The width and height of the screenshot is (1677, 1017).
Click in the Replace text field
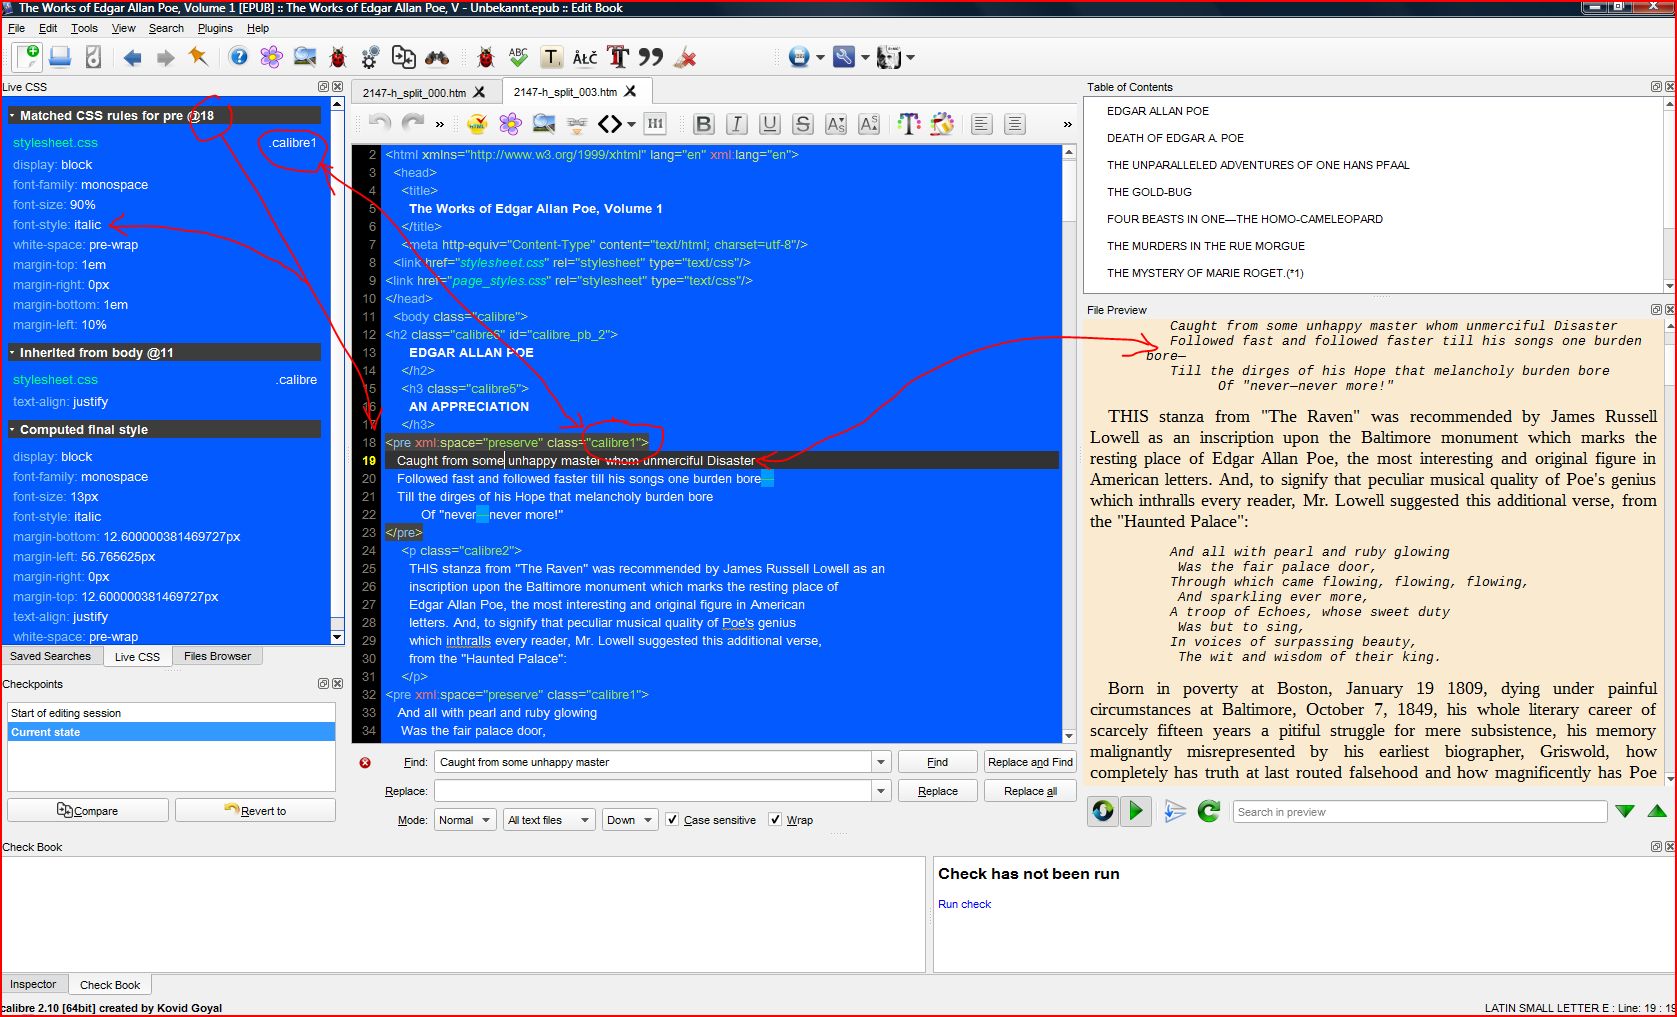[653, 791]
